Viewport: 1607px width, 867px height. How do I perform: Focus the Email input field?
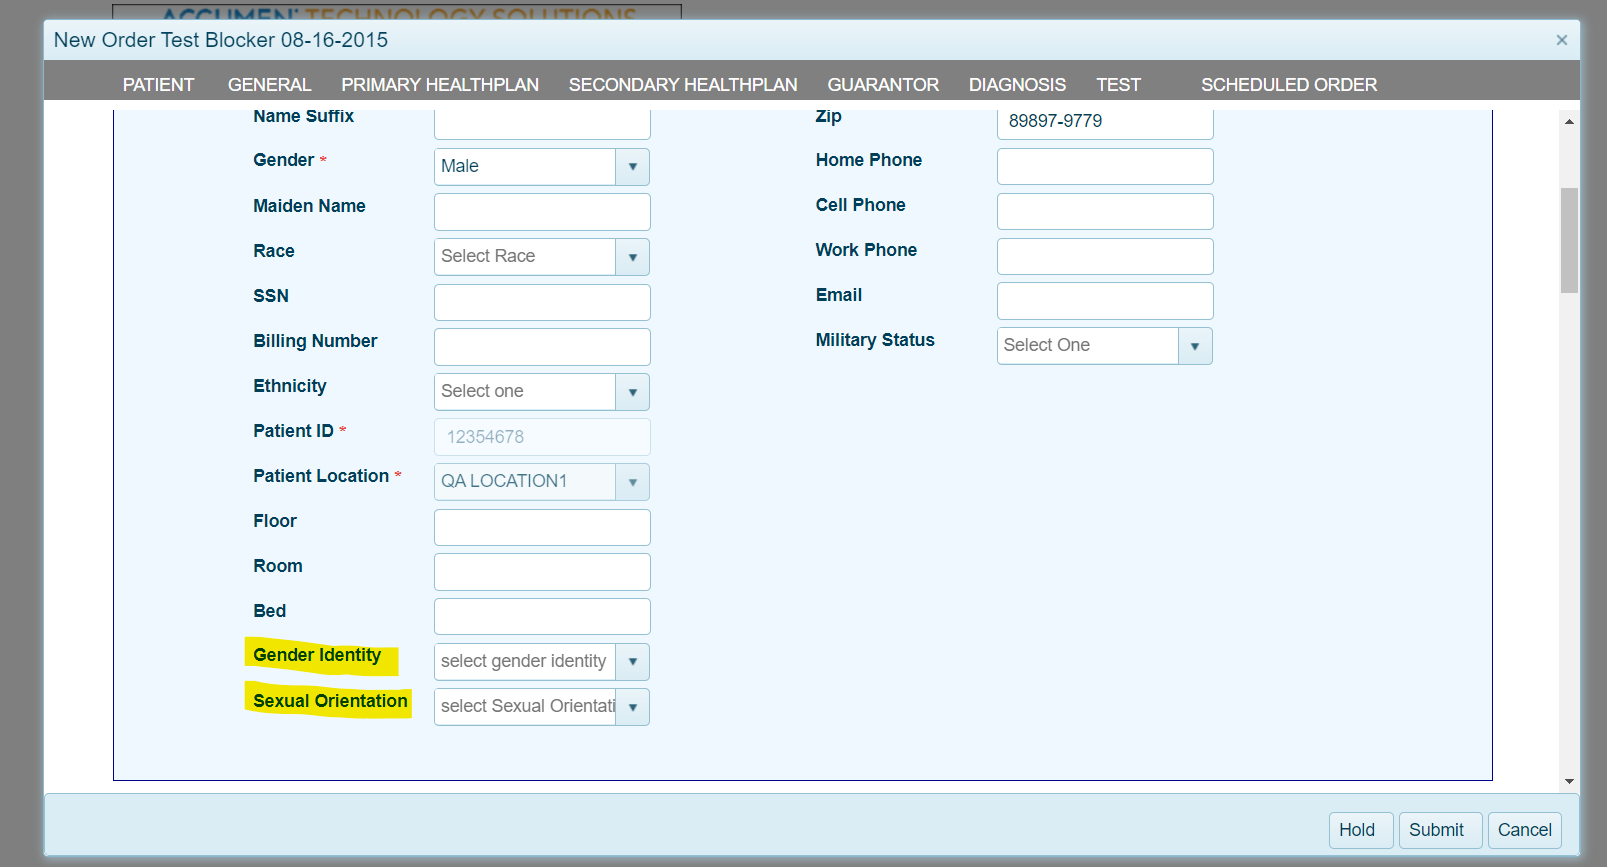coord(1104,301)
